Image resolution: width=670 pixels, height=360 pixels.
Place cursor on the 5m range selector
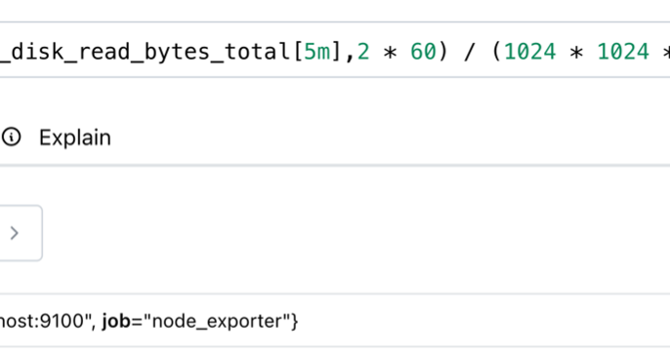tap(317, 52)
